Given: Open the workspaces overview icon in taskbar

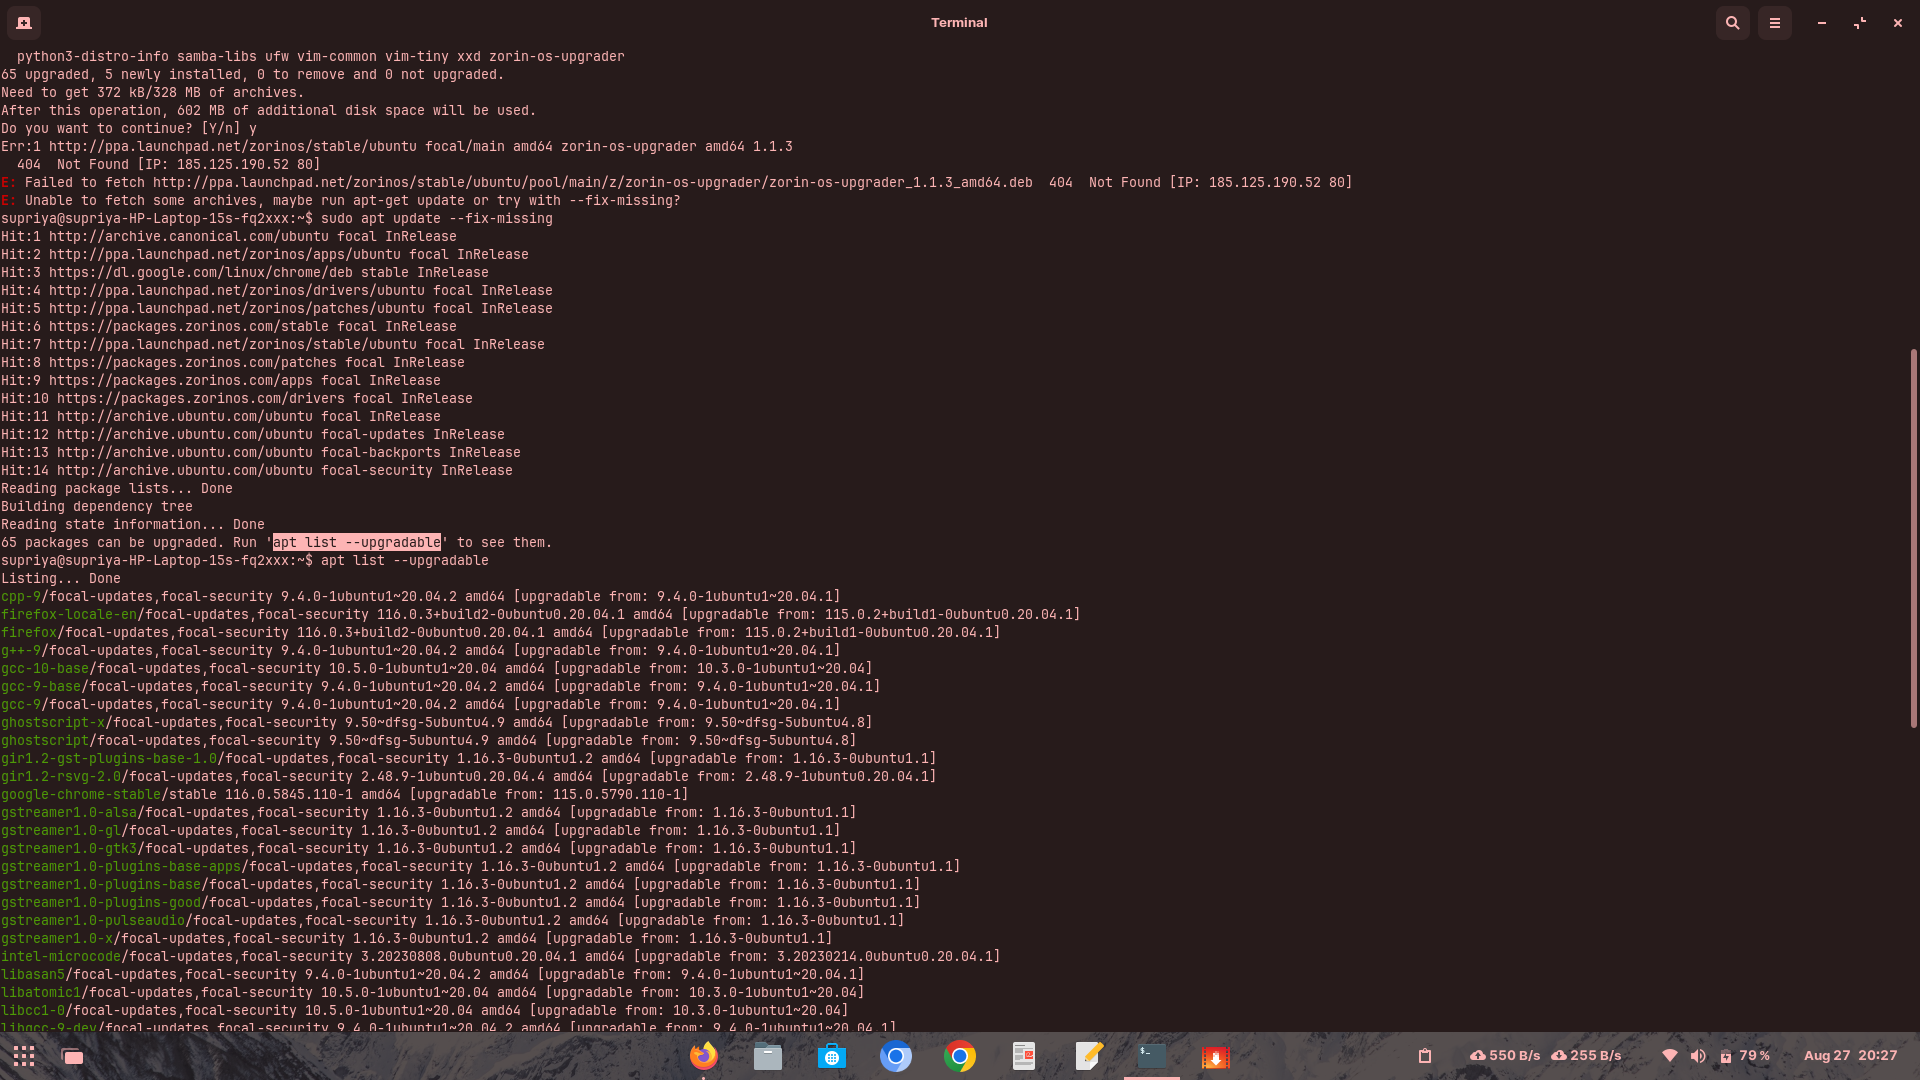Looking at the screenshot, I should click(72, 1056).
